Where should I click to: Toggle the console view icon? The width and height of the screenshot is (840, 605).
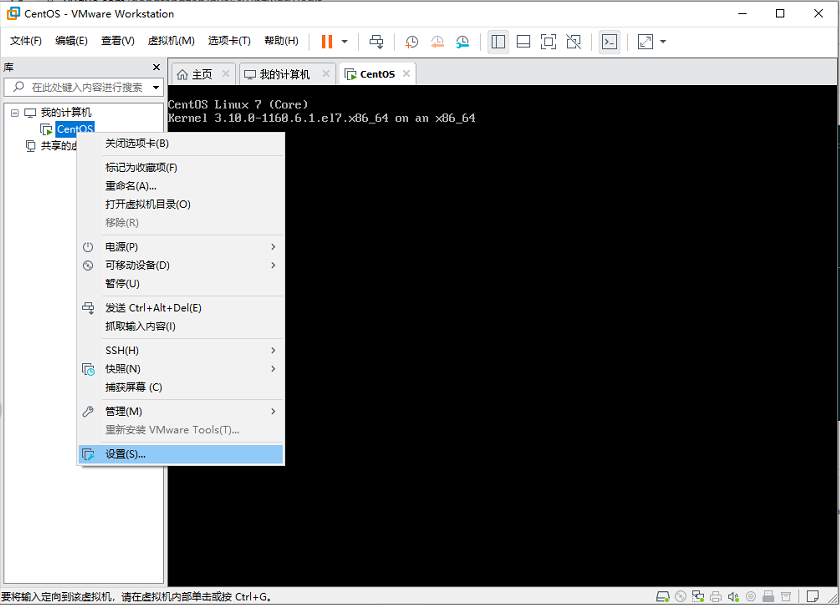[610, 42]
